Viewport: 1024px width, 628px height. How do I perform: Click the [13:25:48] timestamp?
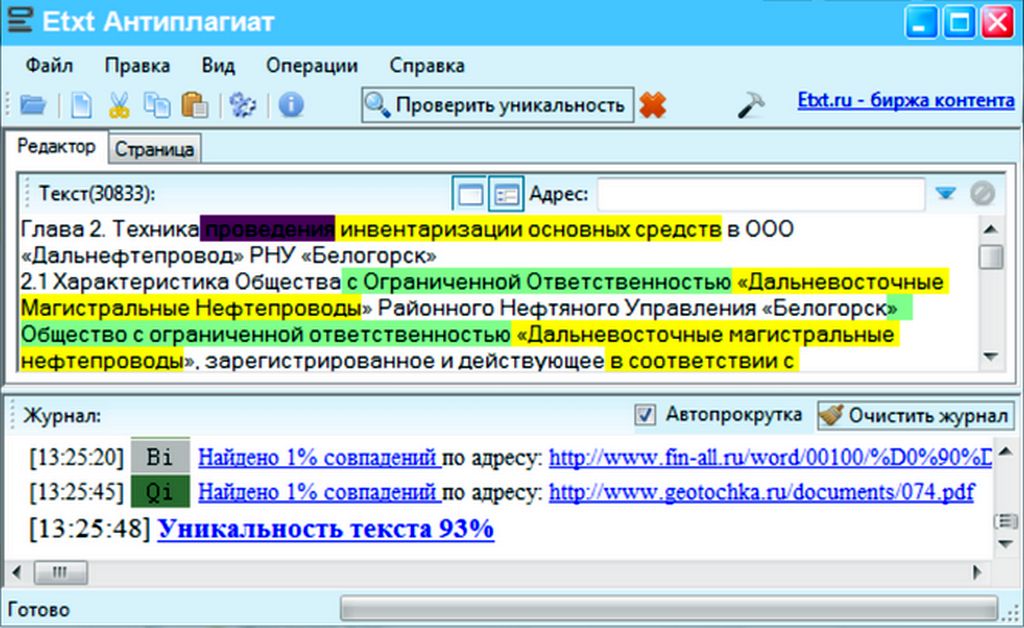click(x=89, y=528)
